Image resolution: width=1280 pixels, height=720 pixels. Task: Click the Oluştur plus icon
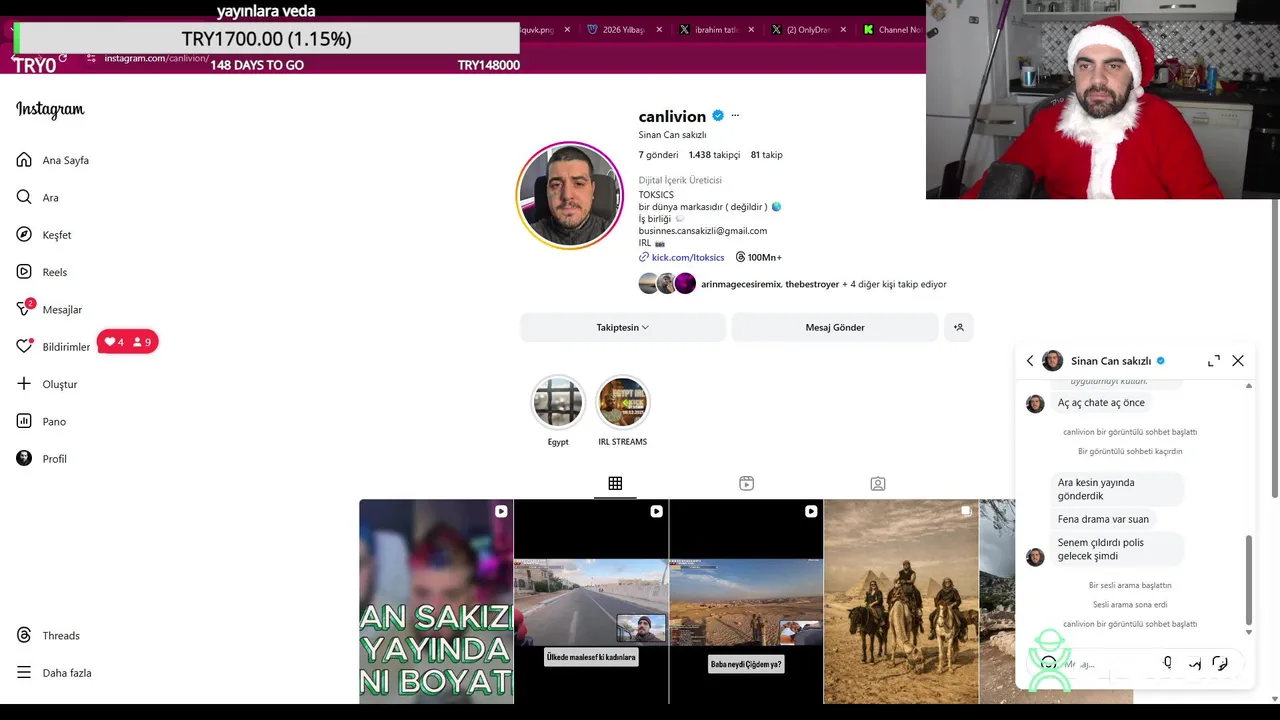point(24,383)
